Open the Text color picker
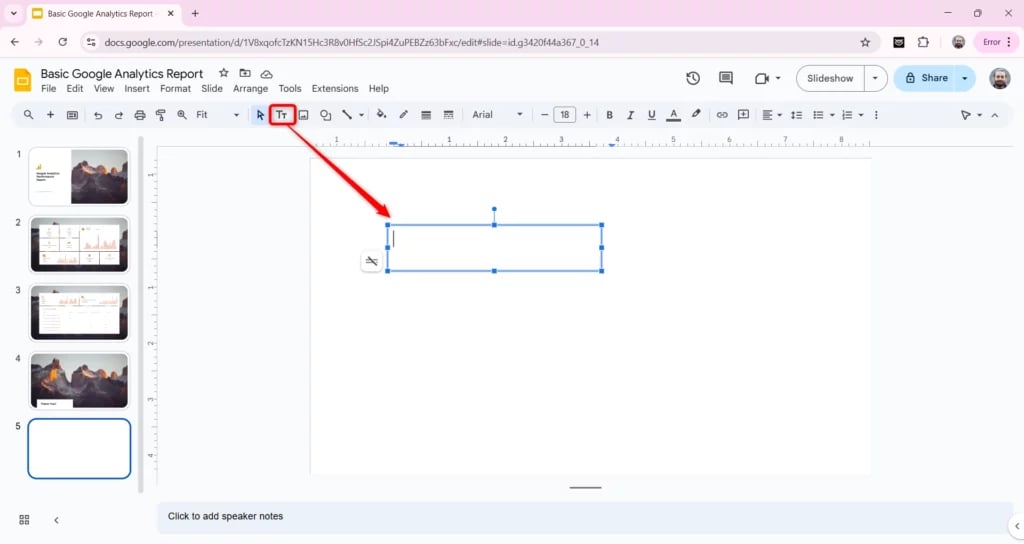Viewport: 1024px width, 544px height. 673,115
